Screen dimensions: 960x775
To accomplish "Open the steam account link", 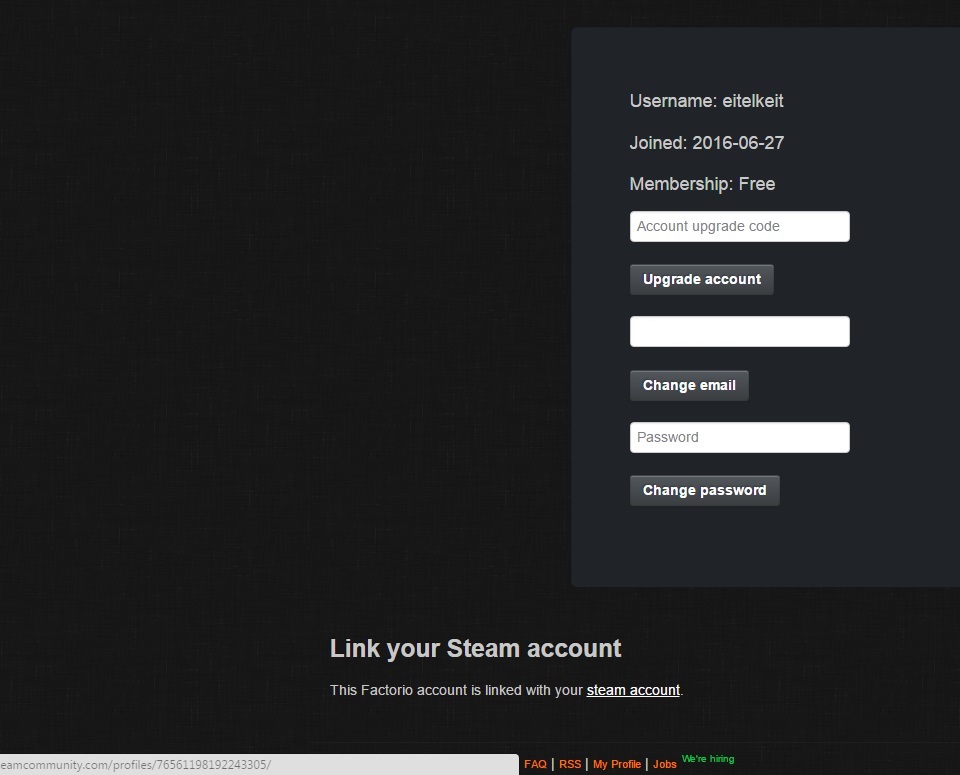I will [x=633, y=691].
